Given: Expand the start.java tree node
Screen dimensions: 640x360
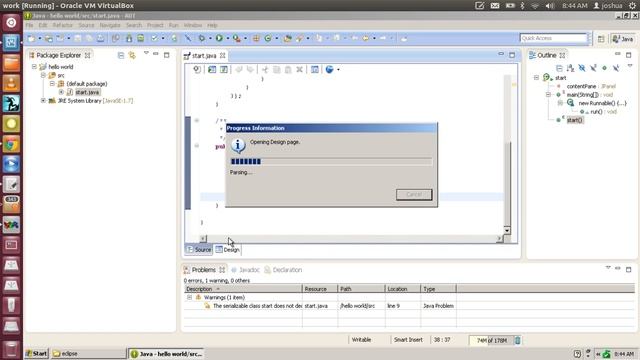Looking at the screenshot, I should (x=61, y=92).
